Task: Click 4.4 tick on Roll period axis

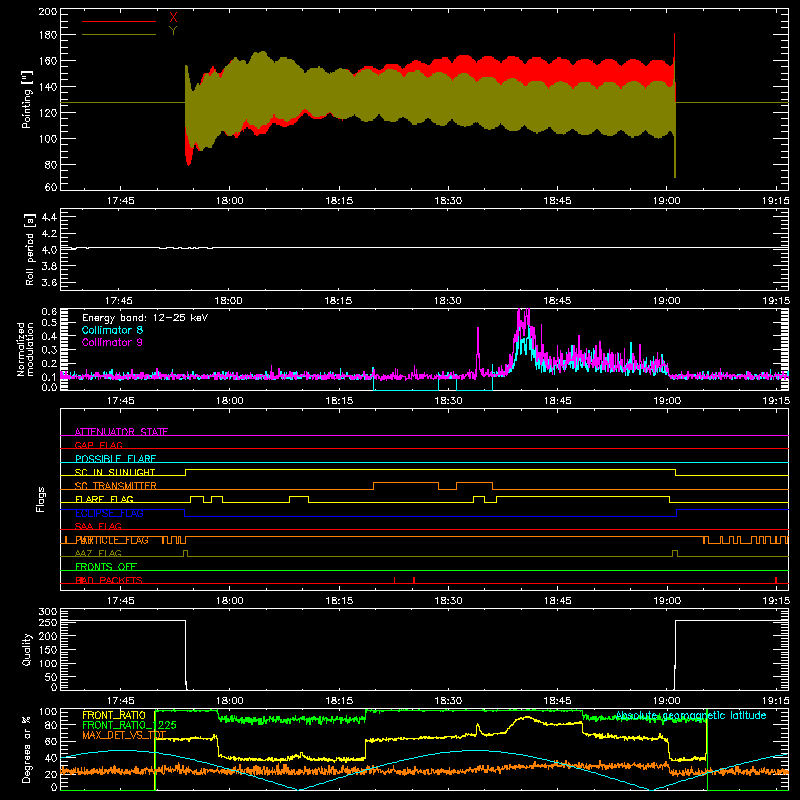Action: click(x=49, y=217)
